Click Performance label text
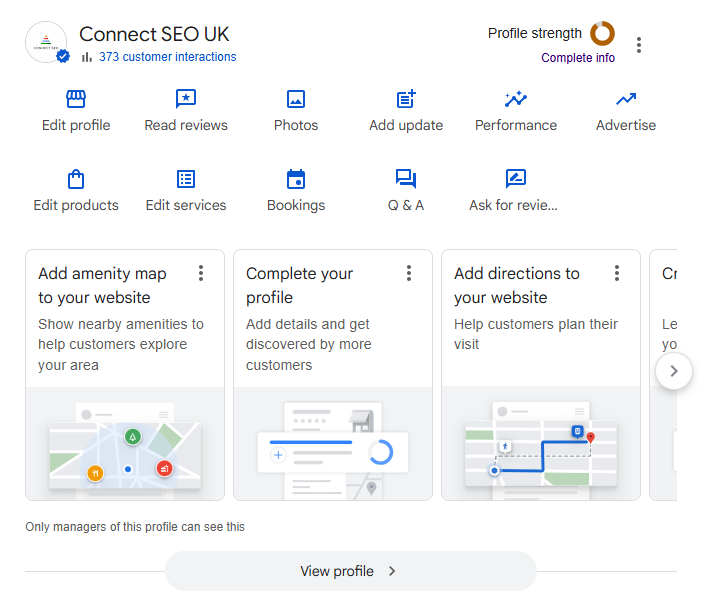This screenshot has height=607, width=701. (x=516, y=125)
